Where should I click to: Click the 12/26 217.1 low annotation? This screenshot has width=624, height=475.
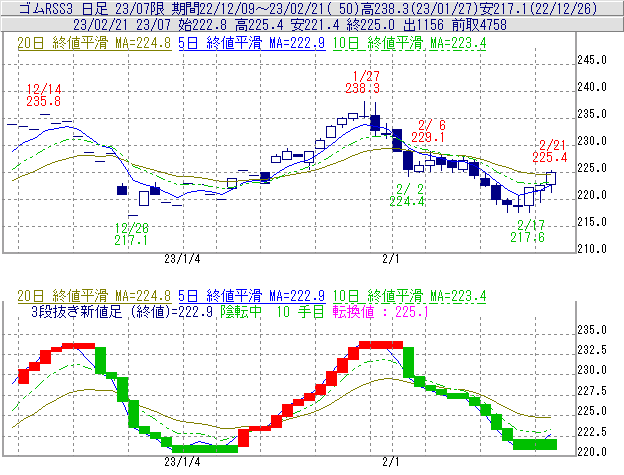pyautogui.click(x=131, y=234)
